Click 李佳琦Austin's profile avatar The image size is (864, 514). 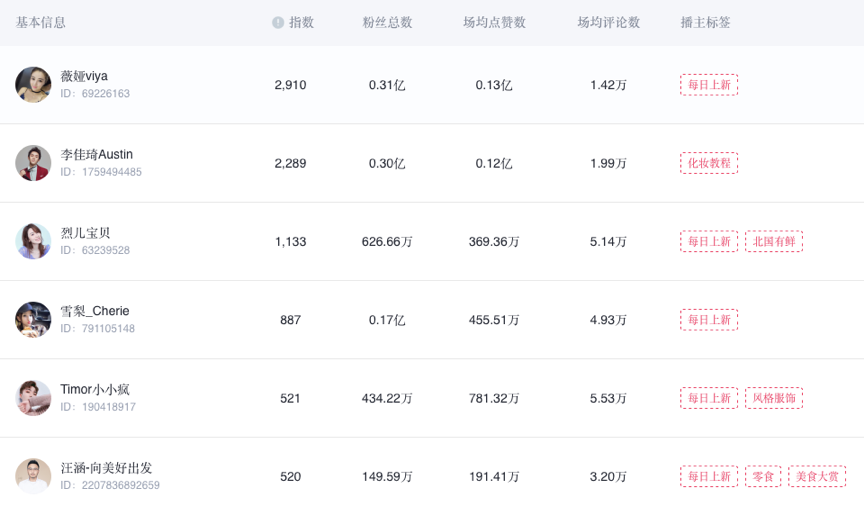pos(33,163)
